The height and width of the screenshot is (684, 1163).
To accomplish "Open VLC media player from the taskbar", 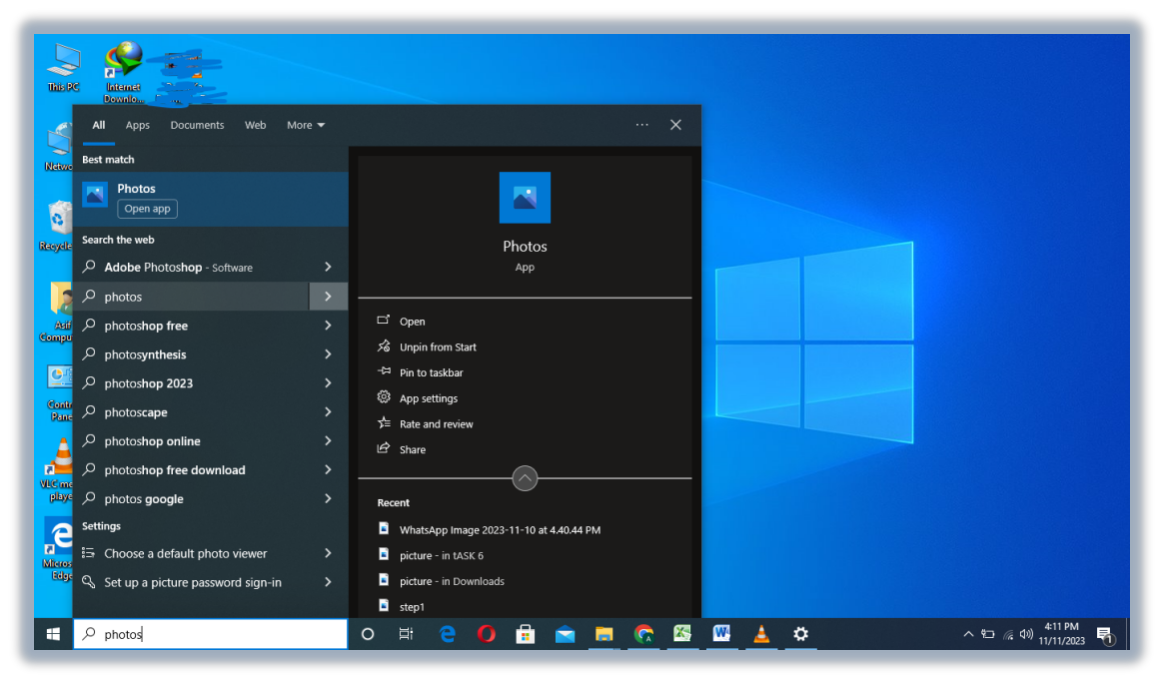I will [761, 634].
